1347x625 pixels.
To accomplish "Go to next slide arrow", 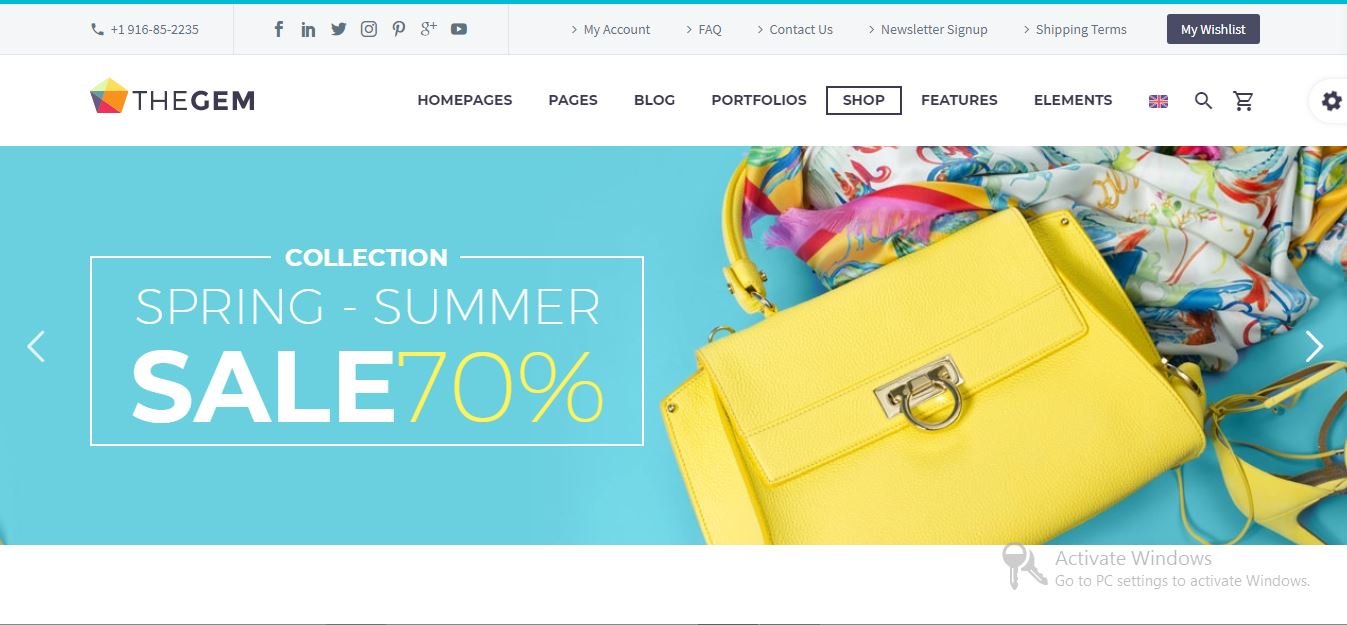I will tap(1314, 346).
